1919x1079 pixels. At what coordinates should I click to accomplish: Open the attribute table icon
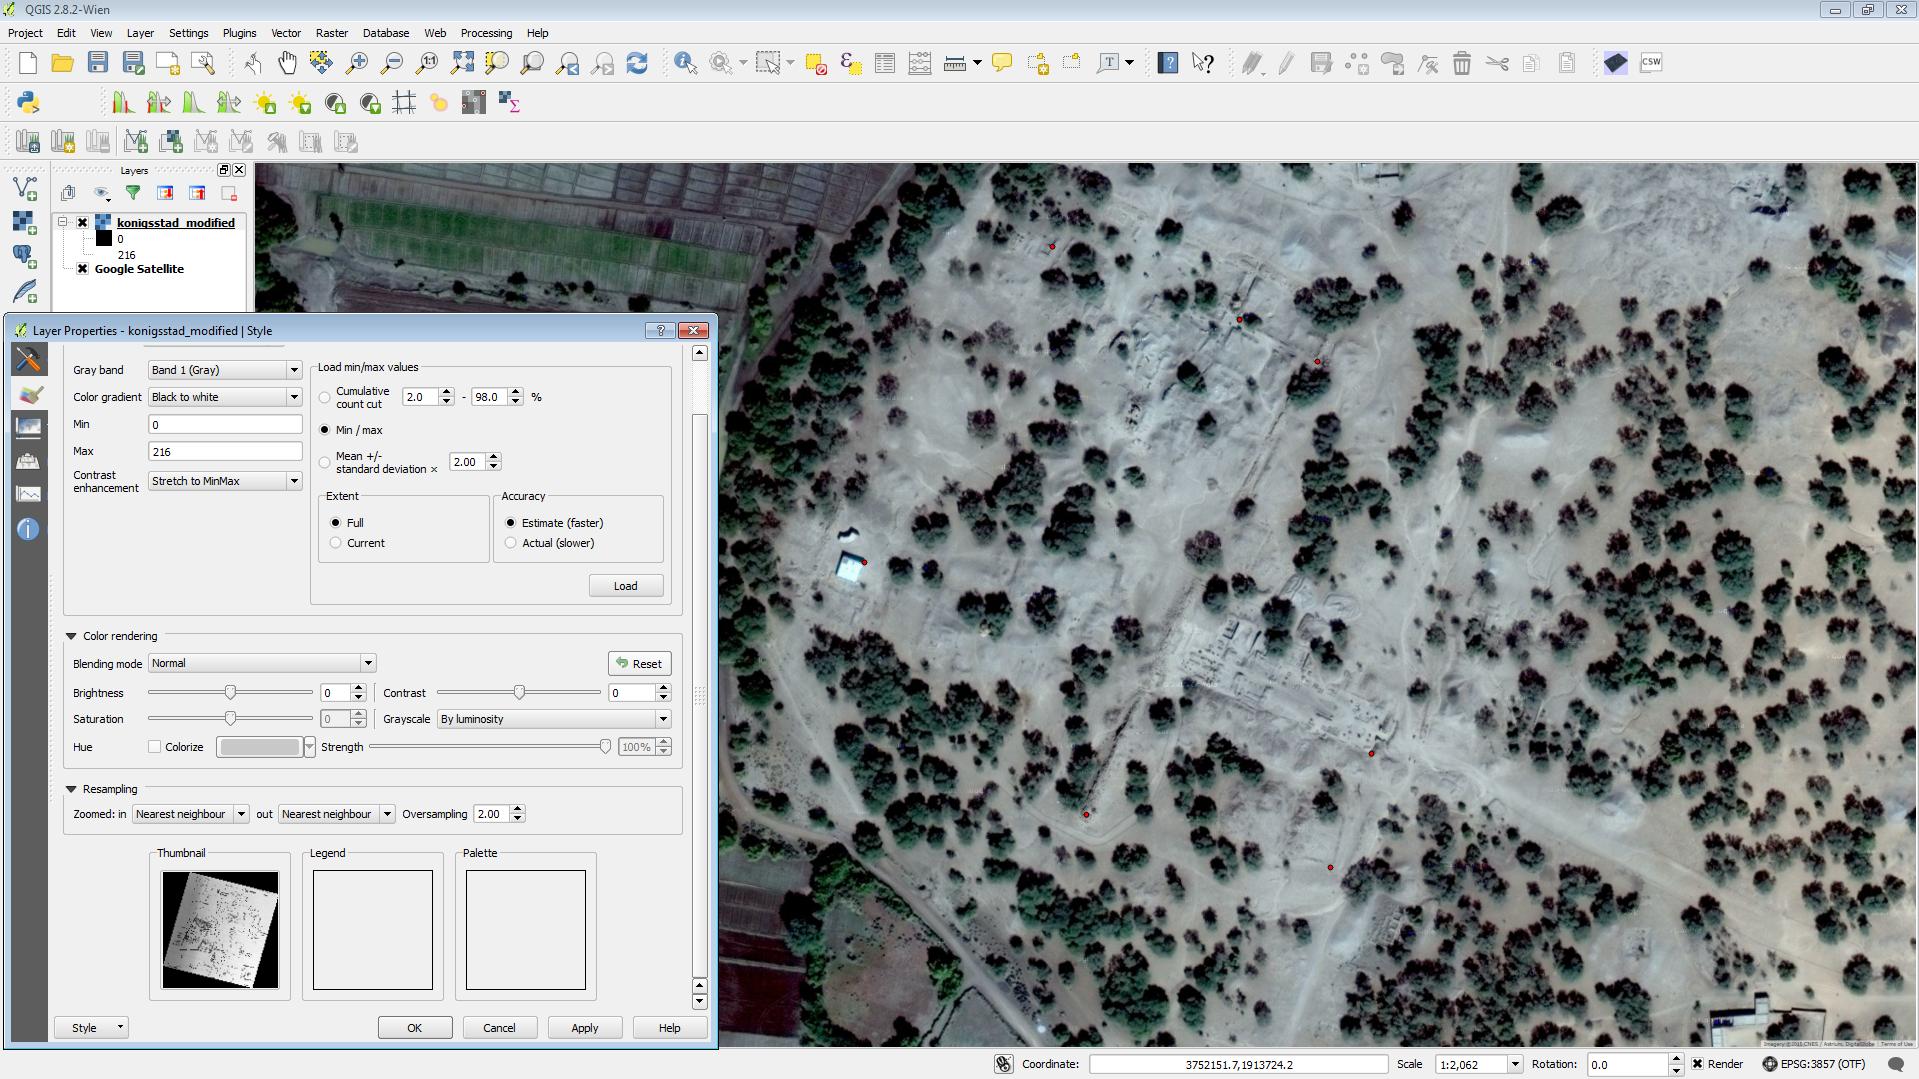click(x=885, y=63)
